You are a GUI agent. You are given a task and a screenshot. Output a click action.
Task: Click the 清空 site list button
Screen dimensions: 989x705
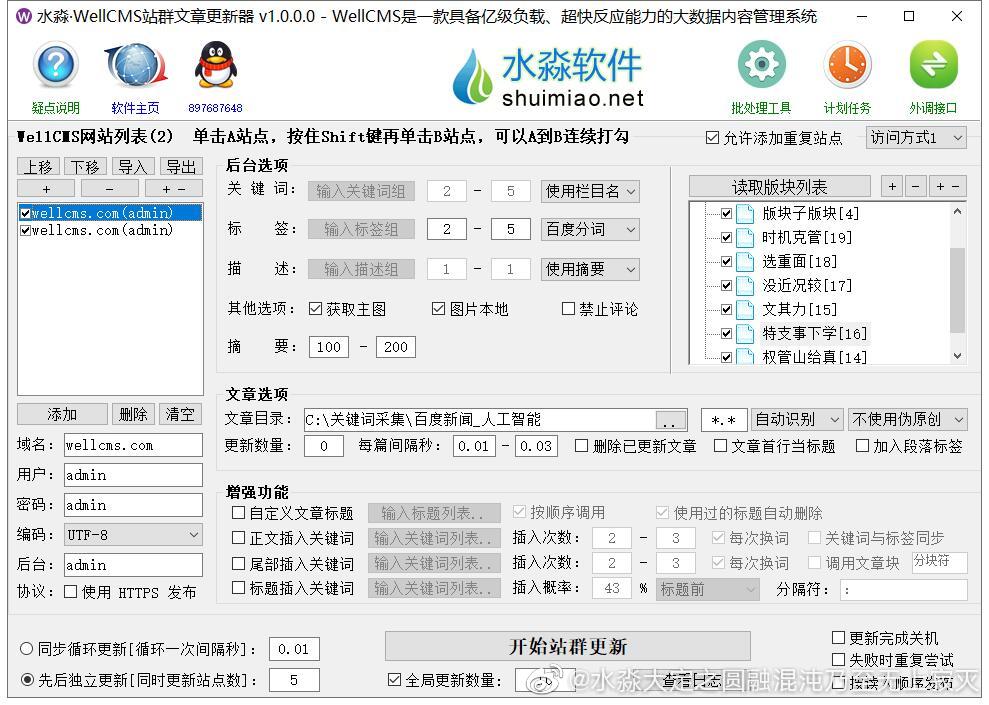coord(180,414)
